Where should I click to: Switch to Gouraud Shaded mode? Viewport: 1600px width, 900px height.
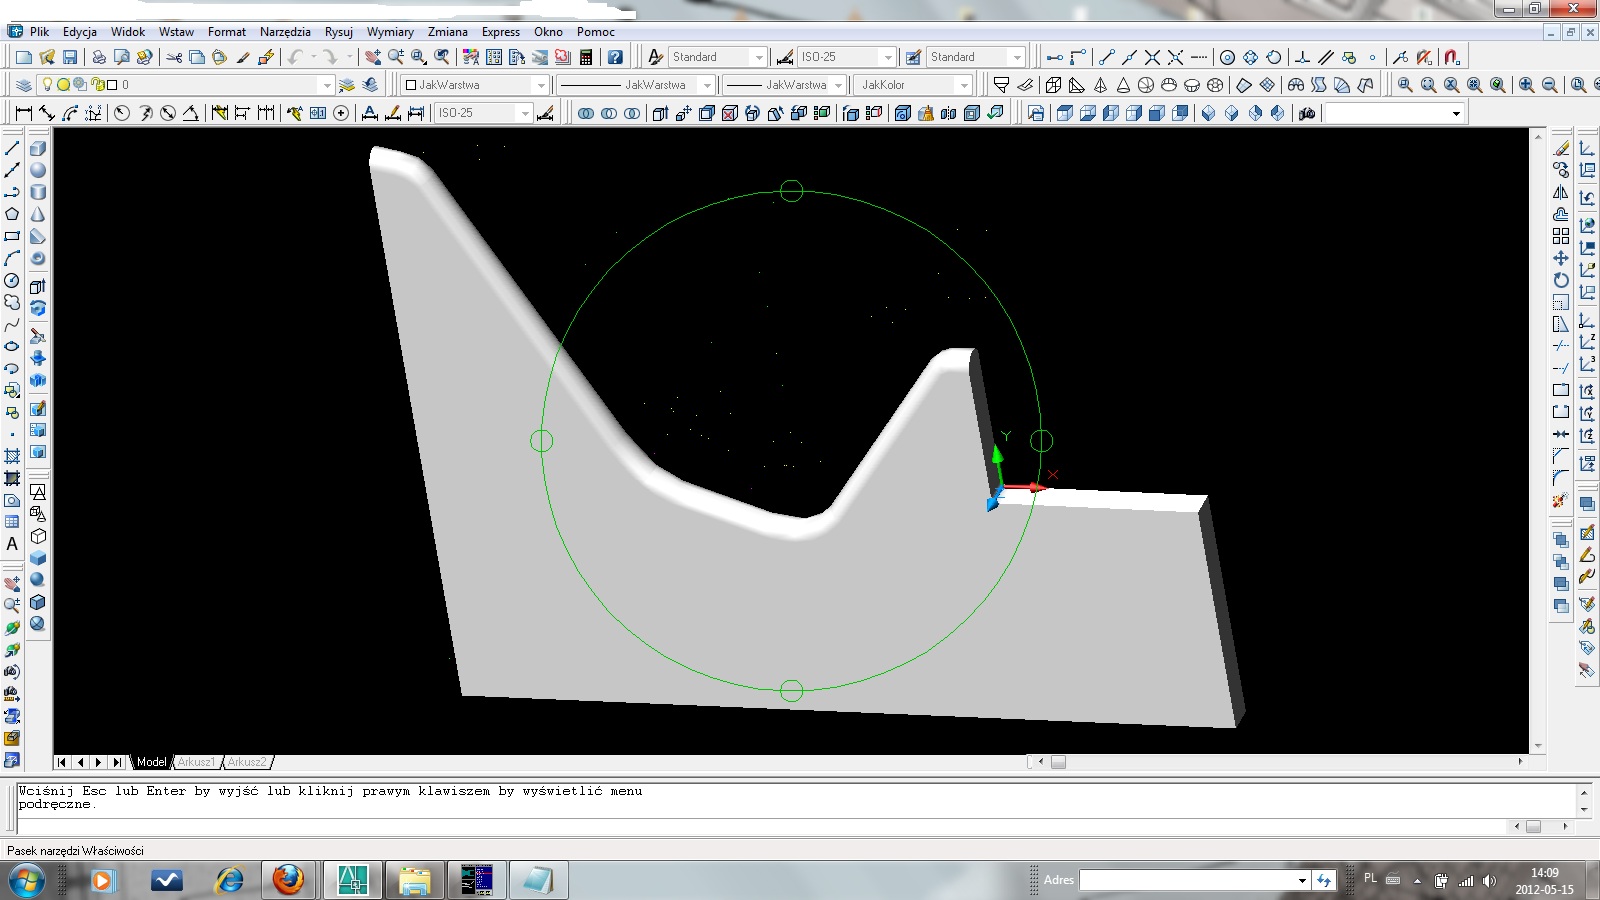point(38,580)
